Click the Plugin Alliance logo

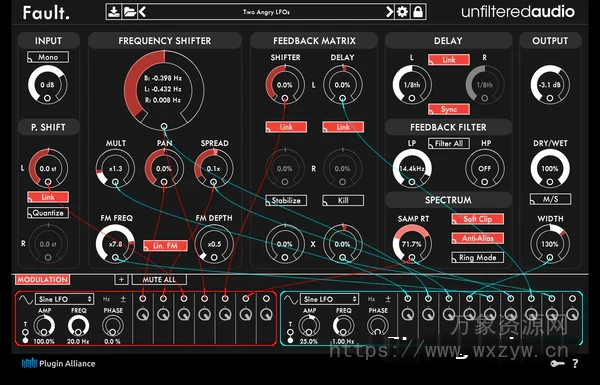tap(58, 363)
